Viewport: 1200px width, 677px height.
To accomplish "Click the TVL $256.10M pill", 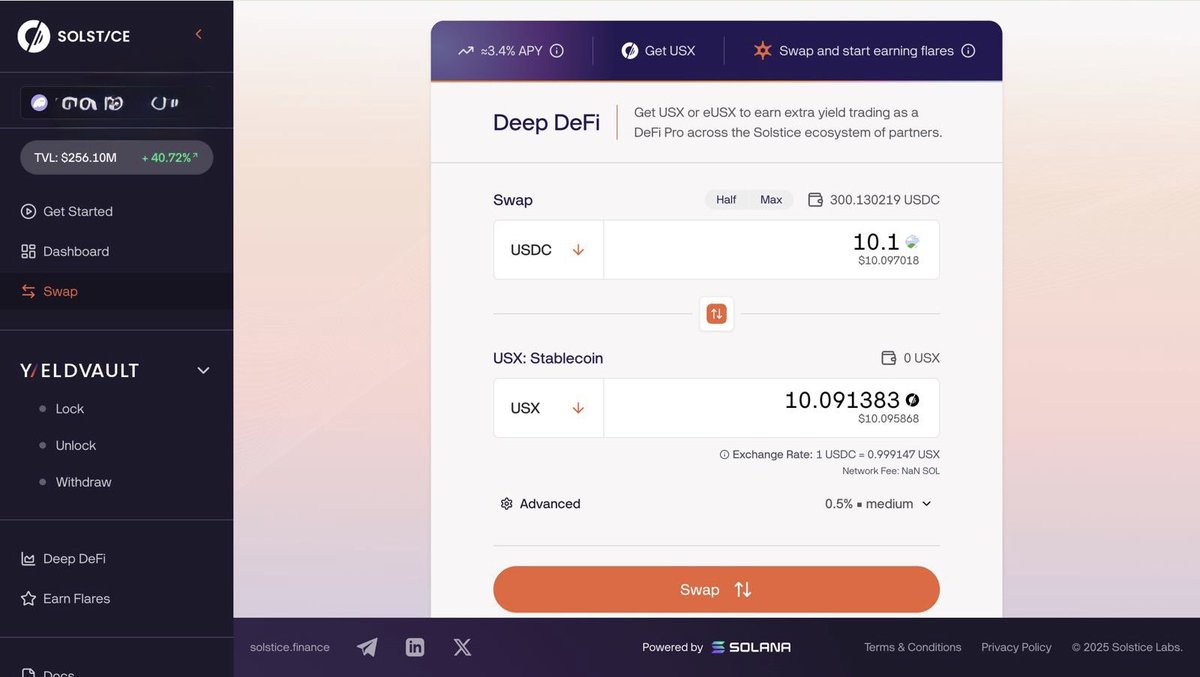I will click(x=117, y=157).
